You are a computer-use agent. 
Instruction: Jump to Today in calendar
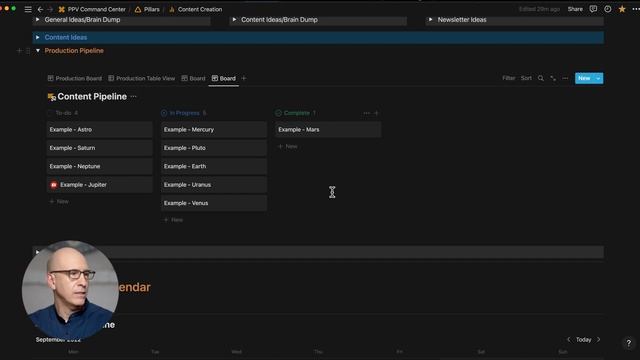pos(583,340)
